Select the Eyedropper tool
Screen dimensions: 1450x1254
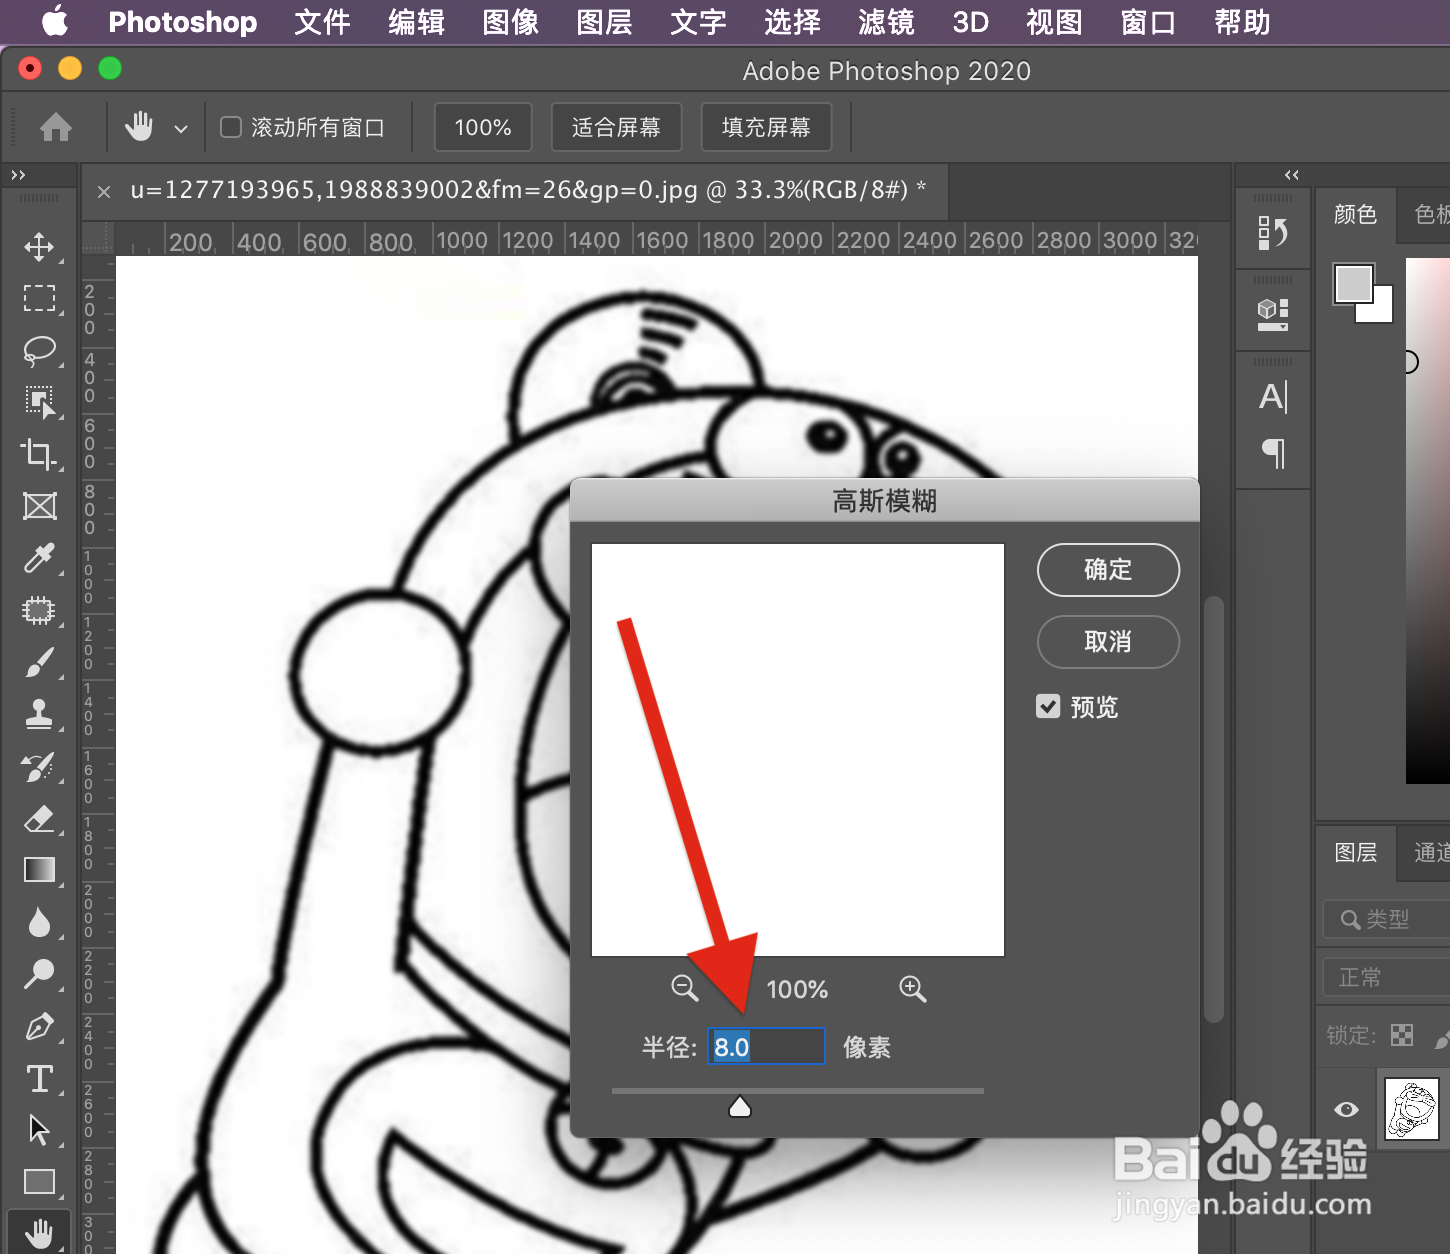click(39, 558)
